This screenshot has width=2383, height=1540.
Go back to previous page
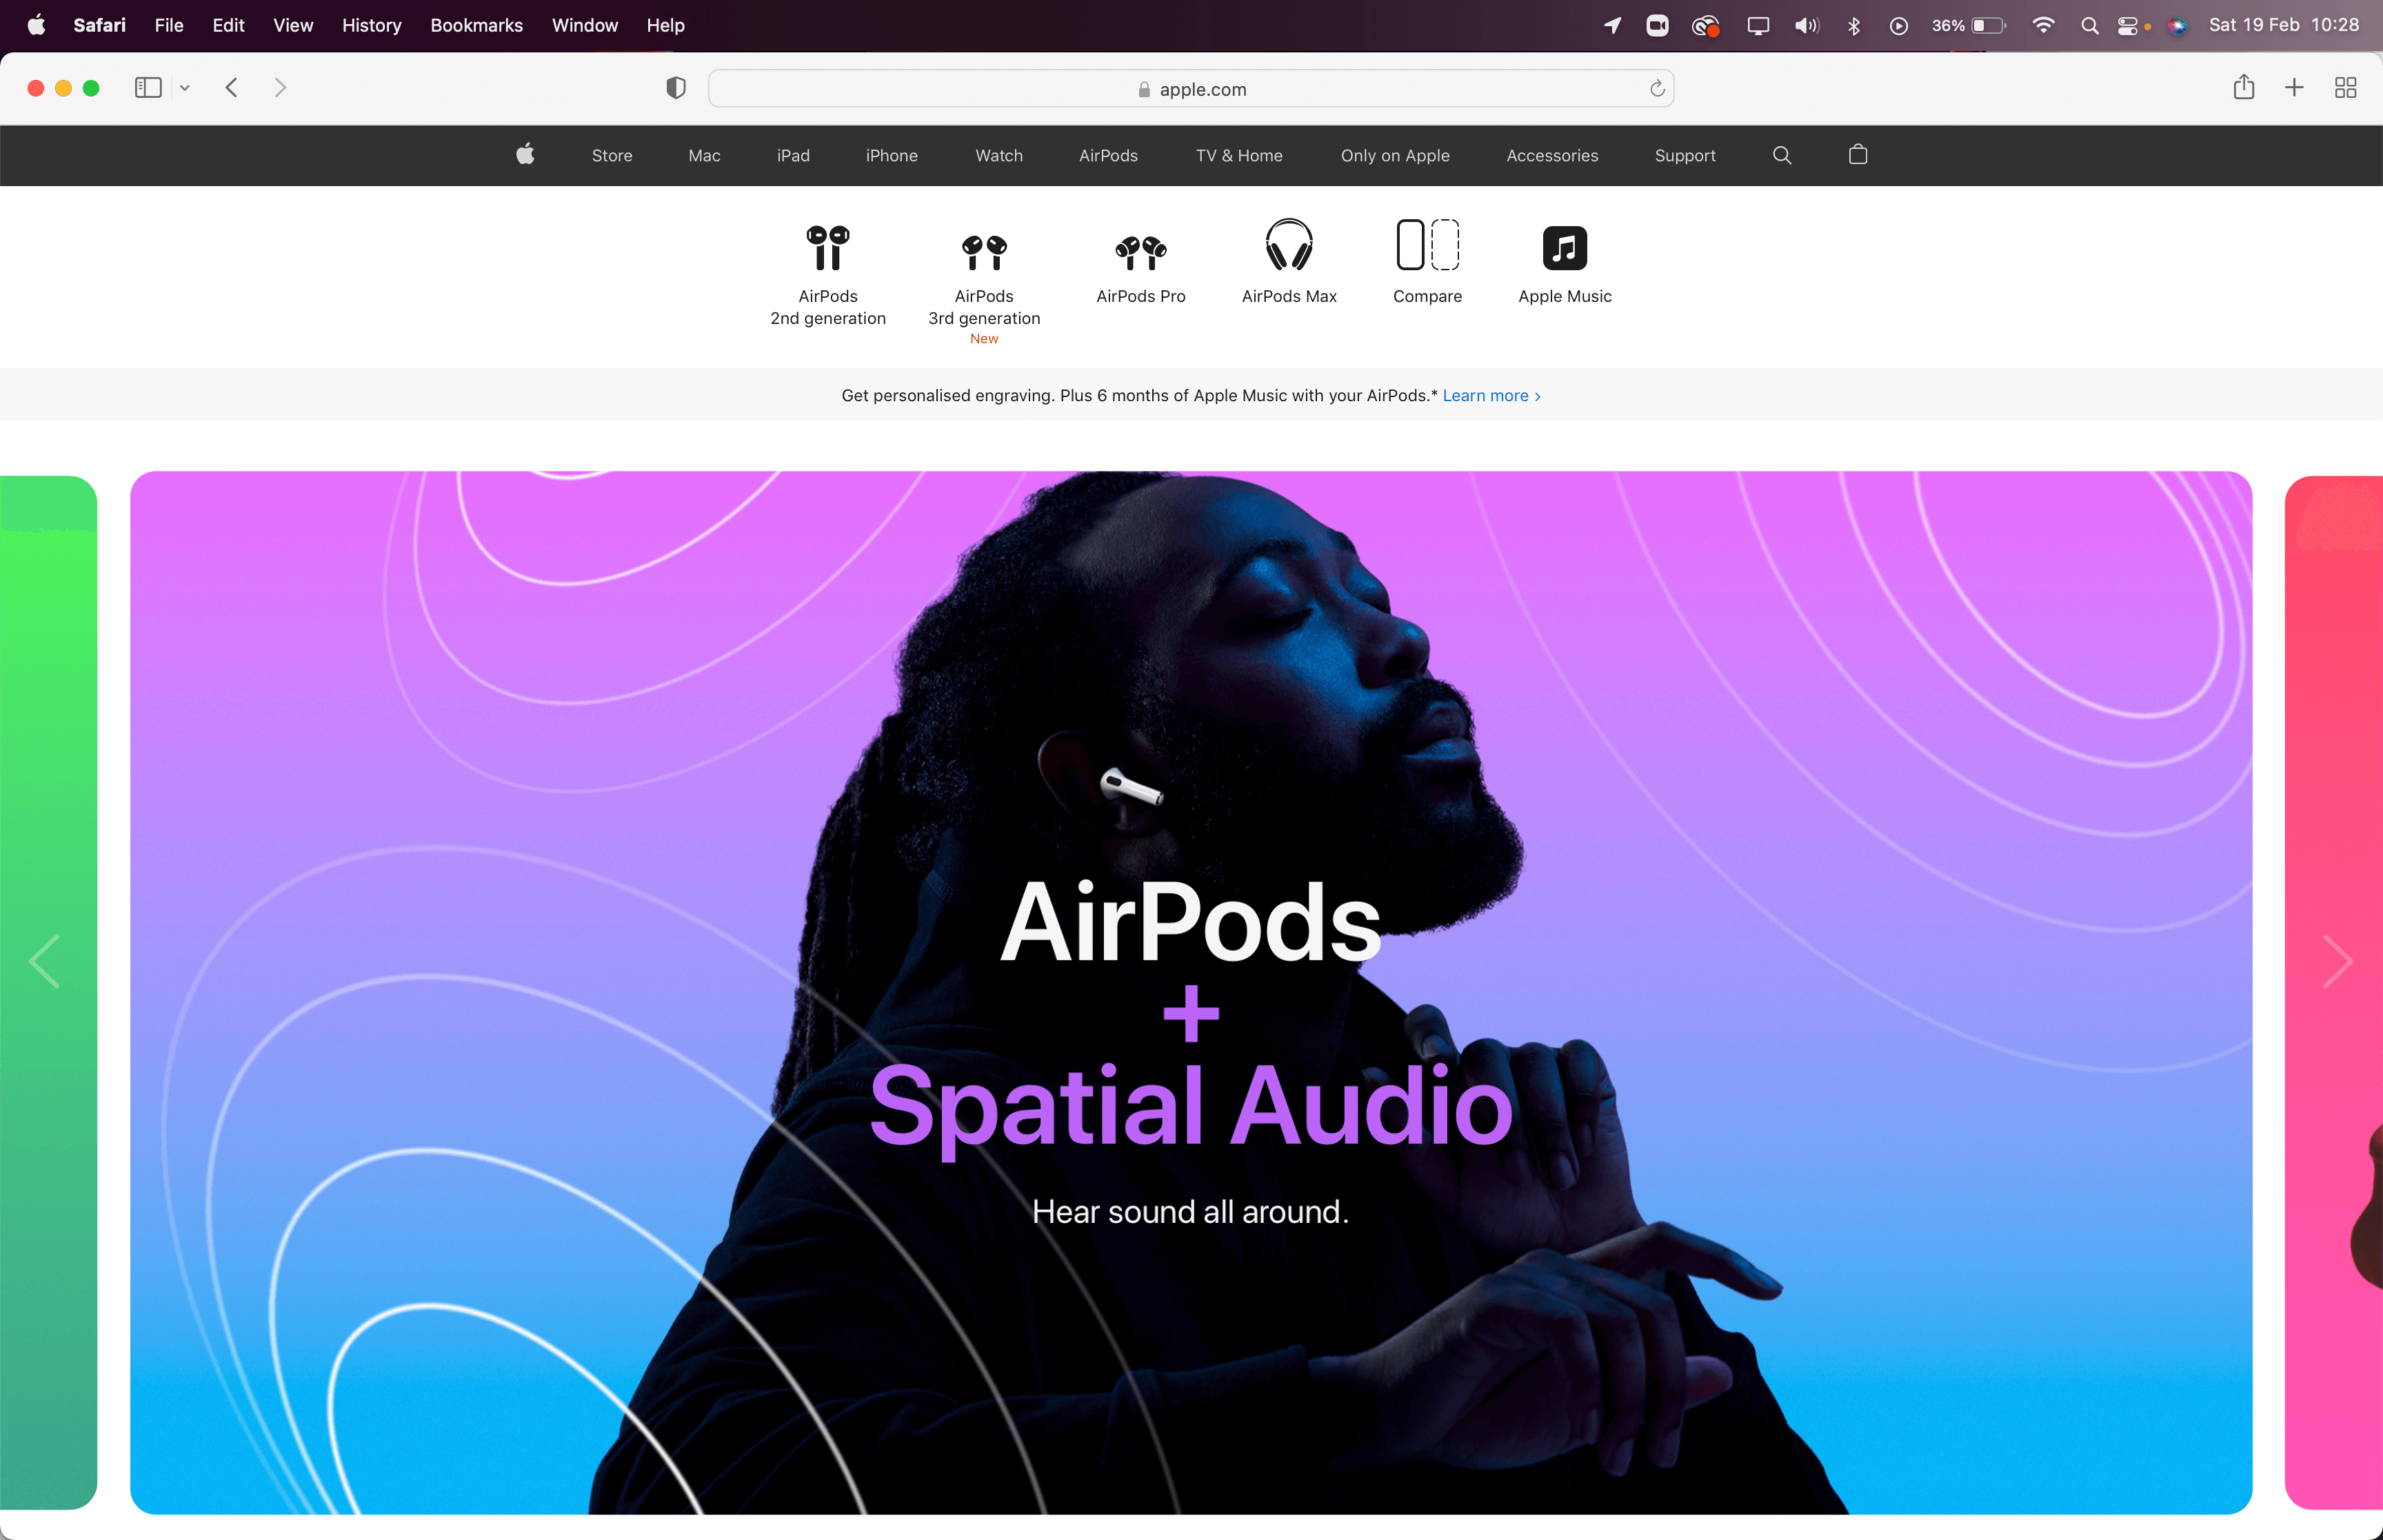231,88
